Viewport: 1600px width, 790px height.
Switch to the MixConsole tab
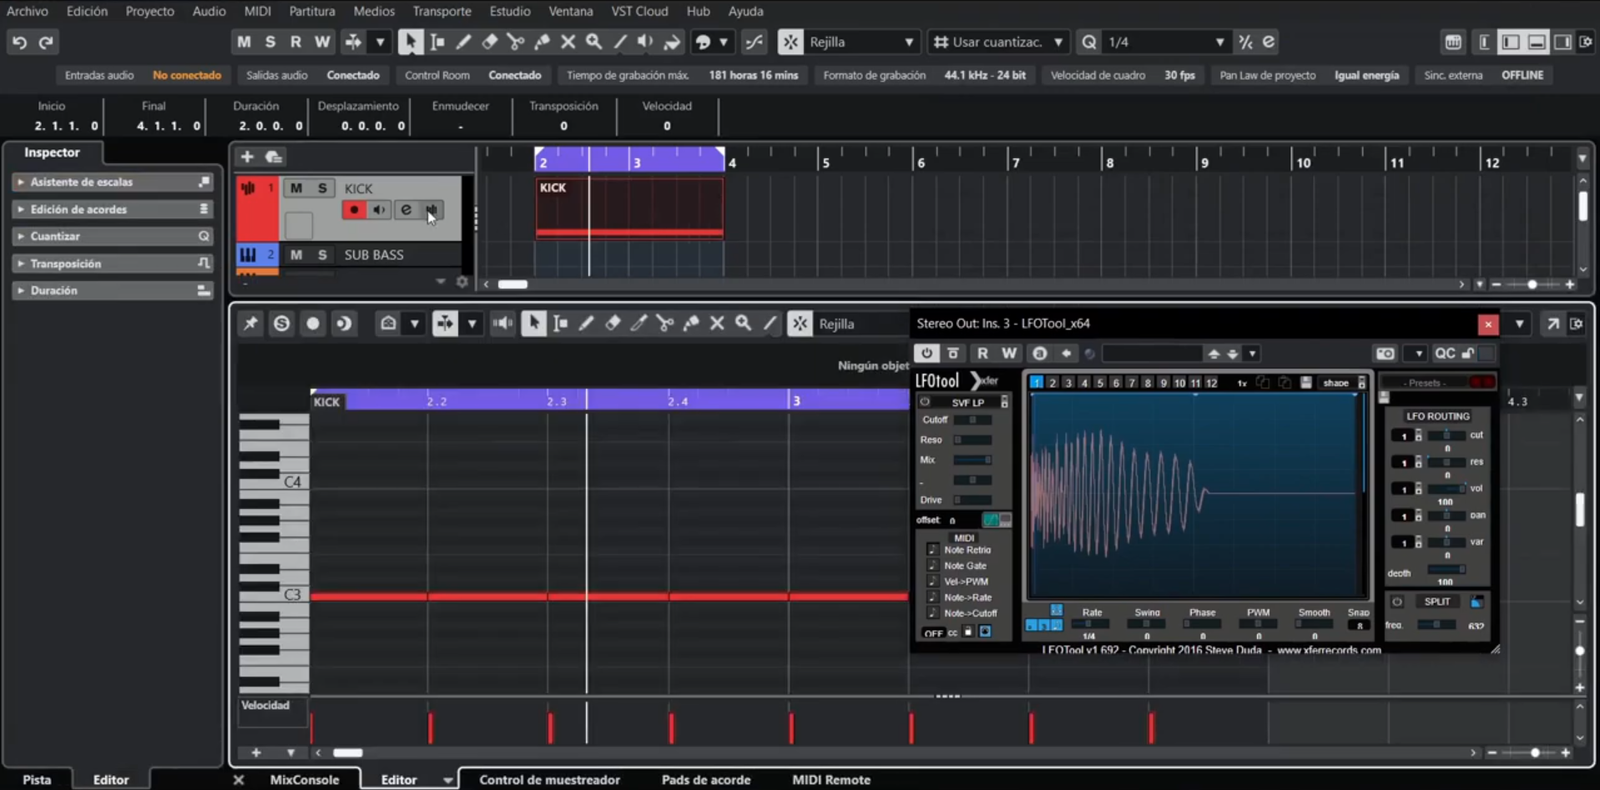tap(304, 780)
